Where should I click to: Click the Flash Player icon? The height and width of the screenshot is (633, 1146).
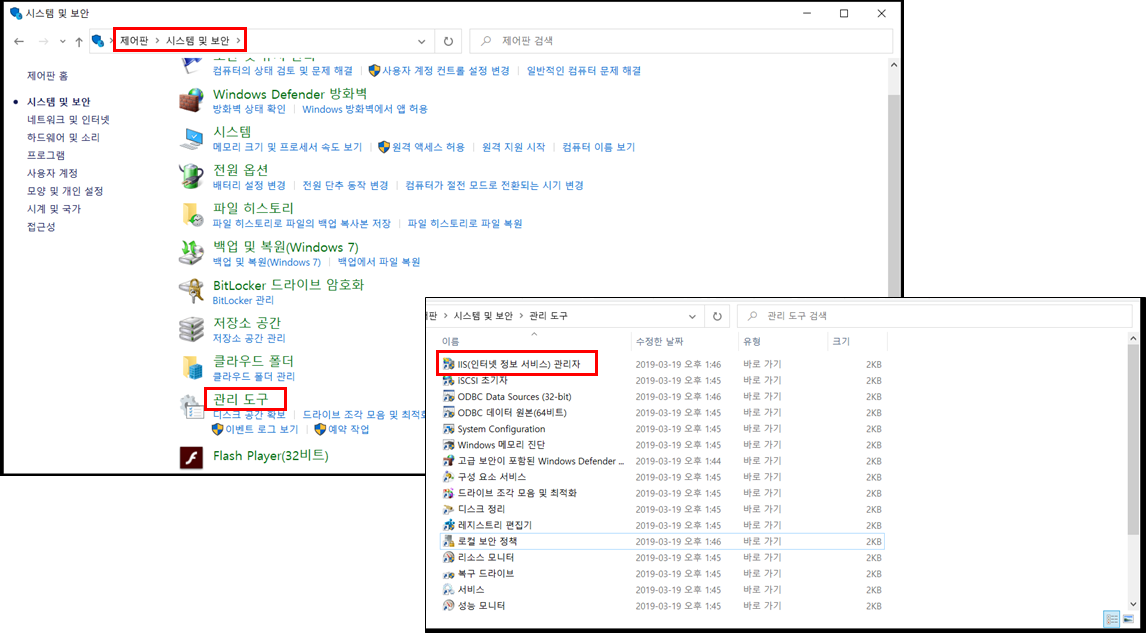click(191, 458)
